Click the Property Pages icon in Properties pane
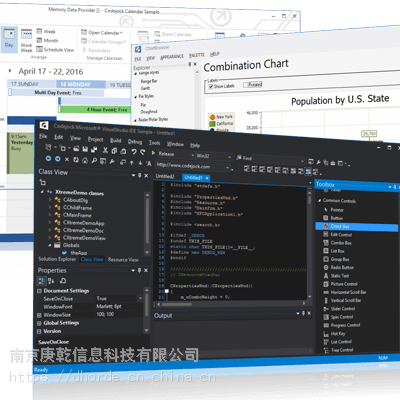The width and height of the screenshot is (400, 400). pyautogui.click(x=63, y=281)
